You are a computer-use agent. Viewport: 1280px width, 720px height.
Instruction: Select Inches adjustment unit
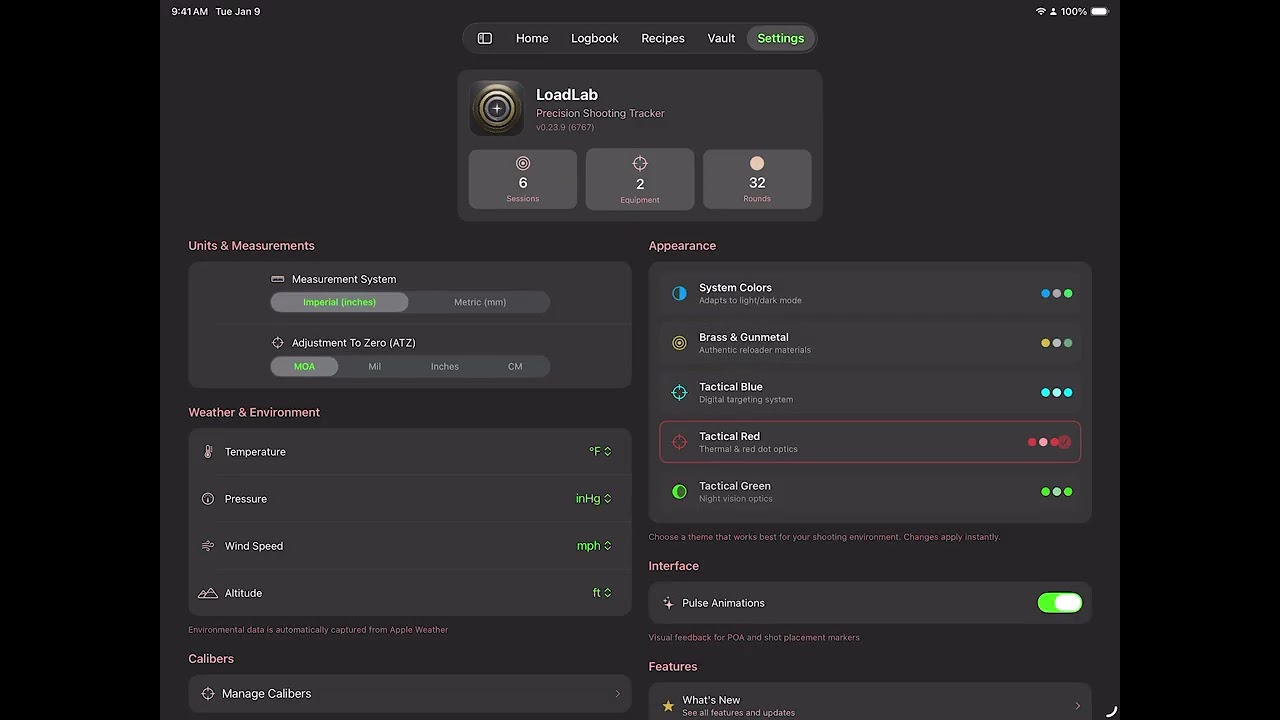point(445,367)
